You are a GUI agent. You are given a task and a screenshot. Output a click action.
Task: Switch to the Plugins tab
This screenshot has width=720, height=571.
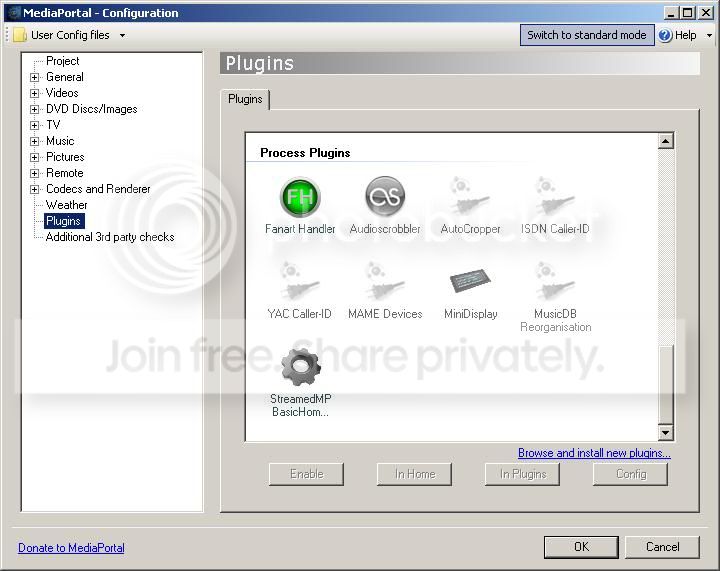coord(245,99)
